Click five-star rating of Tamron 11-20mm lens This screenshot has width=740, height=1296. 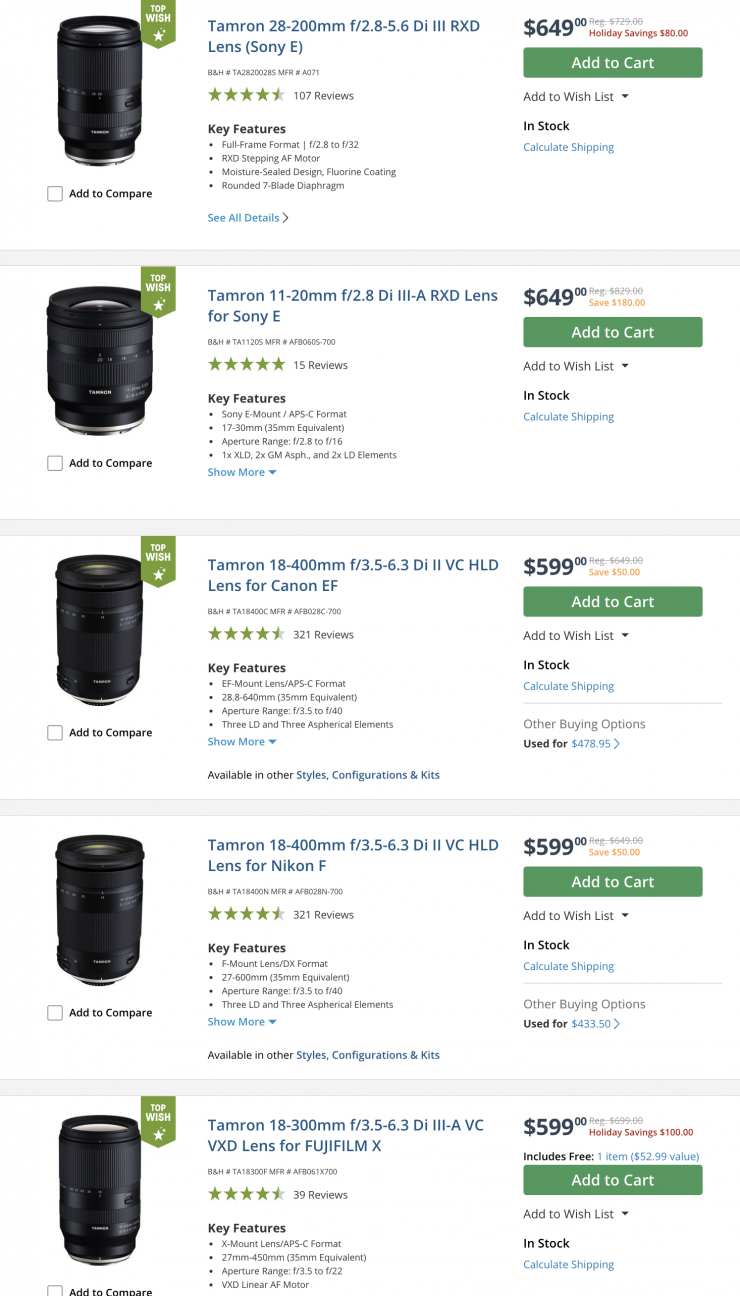[246, 365]
